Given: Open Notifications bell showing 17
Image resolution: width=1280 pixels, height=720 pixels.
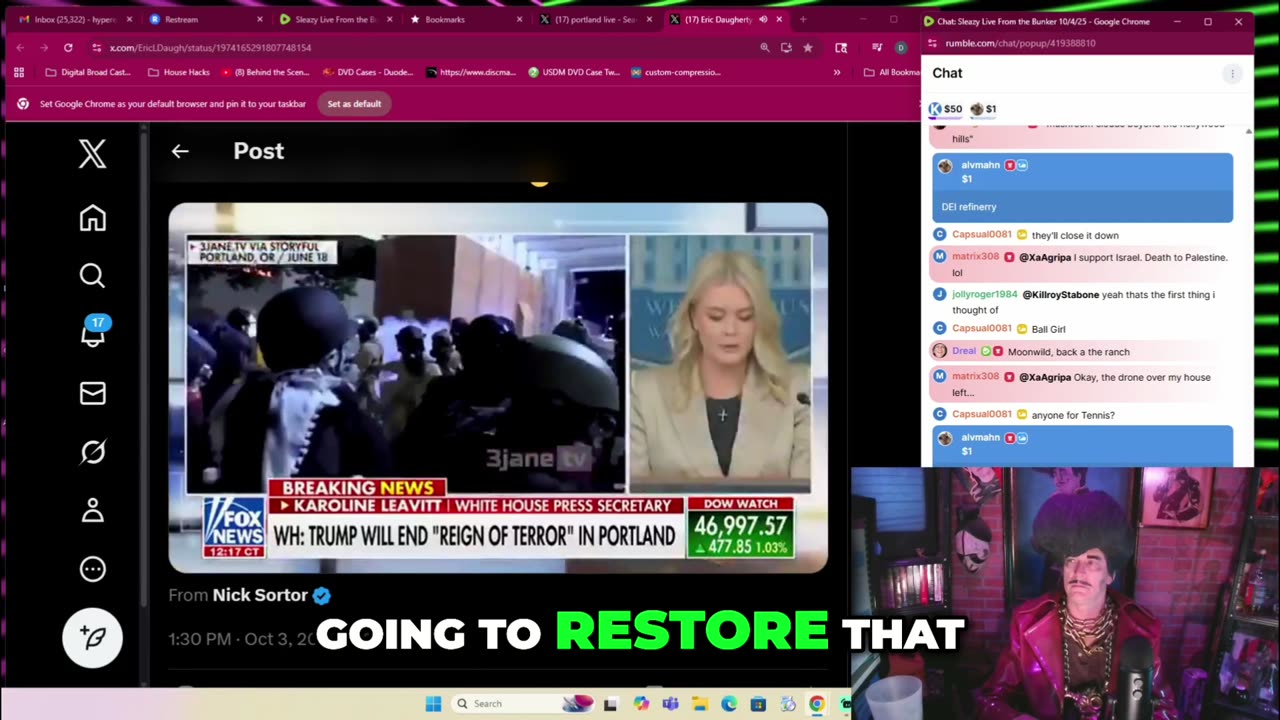Looking at the screenshot, I should pyautogui.click(x=93, y=332).
